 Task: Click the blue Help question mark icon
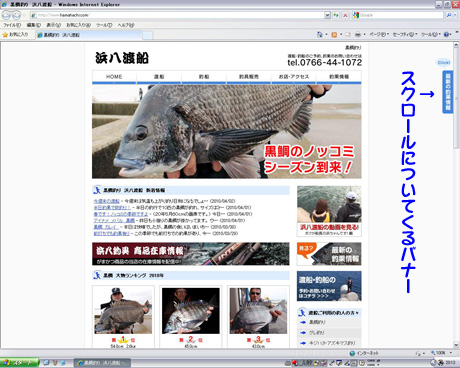(x=446, y=34)
